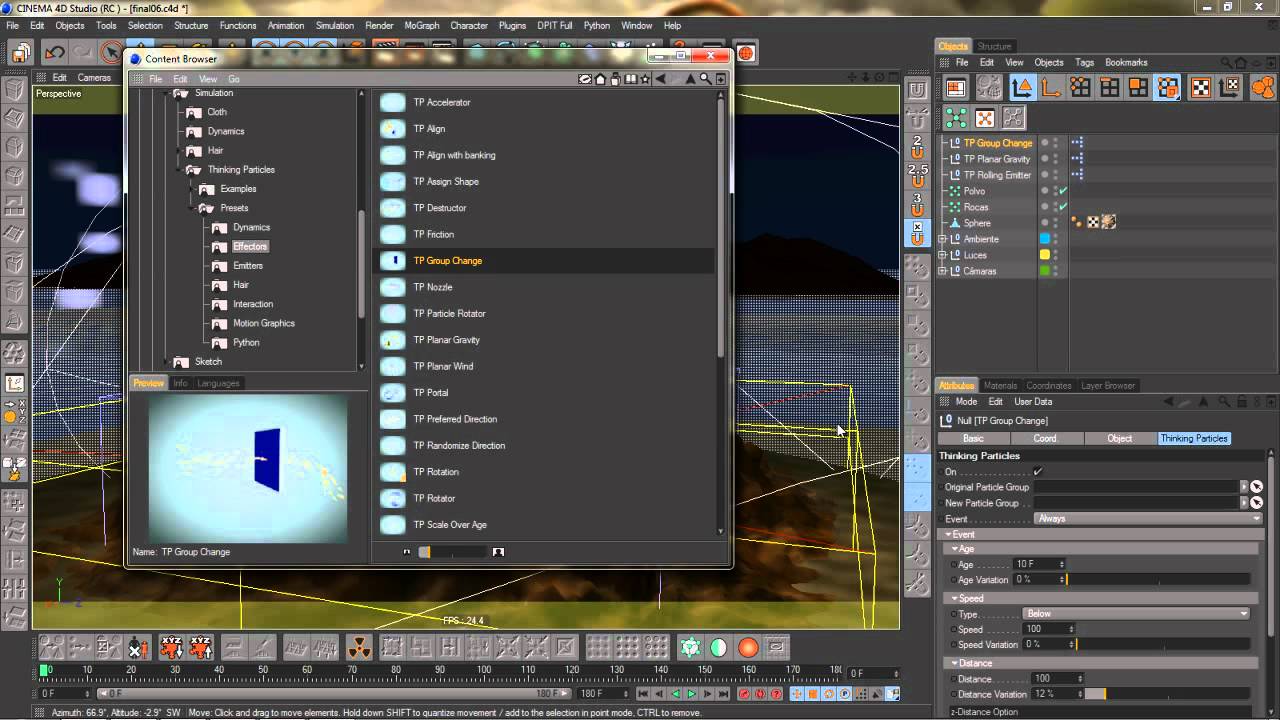
Task: Click the cube view icon in left toolbar
Action: coord(15,90)
